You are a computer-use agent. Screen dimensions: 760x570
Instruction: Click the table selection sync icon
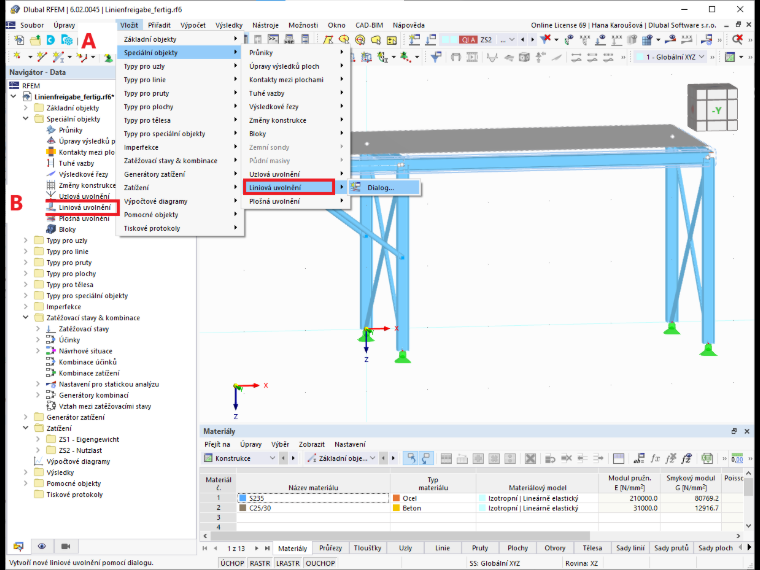[411, 458]
